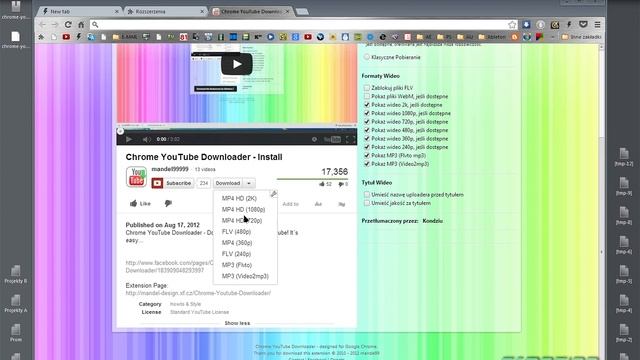Viewport: 640px width, 360px height.
Task: Switch to the Rozszerzenia tab
Action: 165,11
